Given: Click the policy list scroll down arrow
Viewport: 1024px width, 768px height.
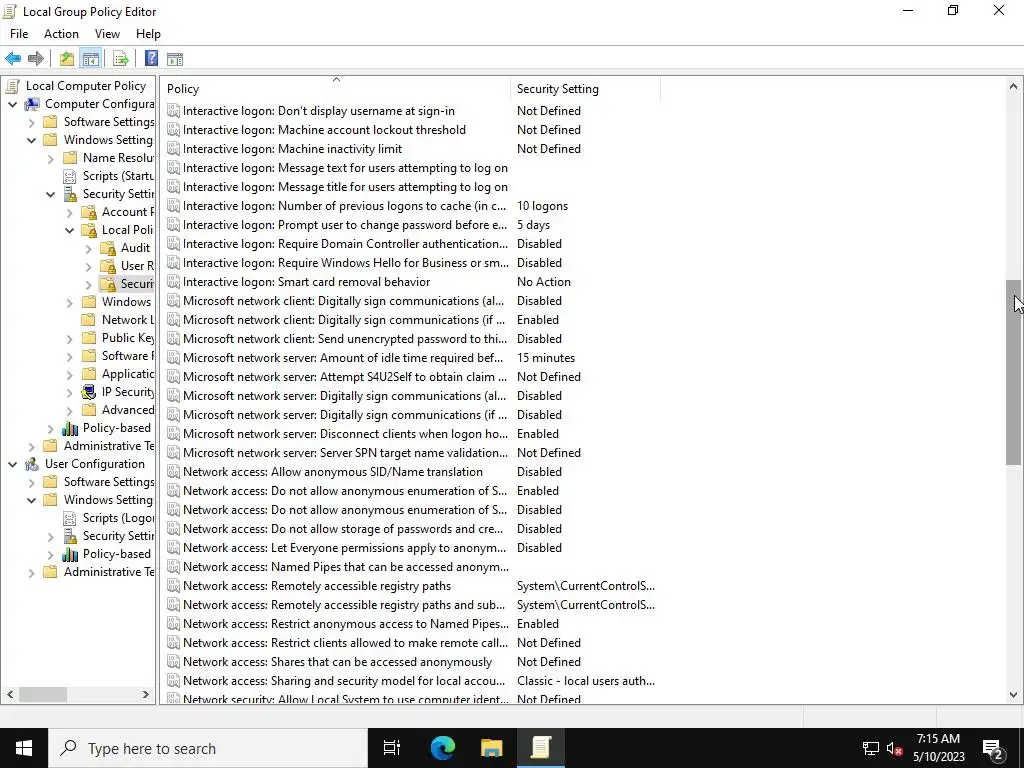Looking at the screenshot, I should [x=1013, y=695].
